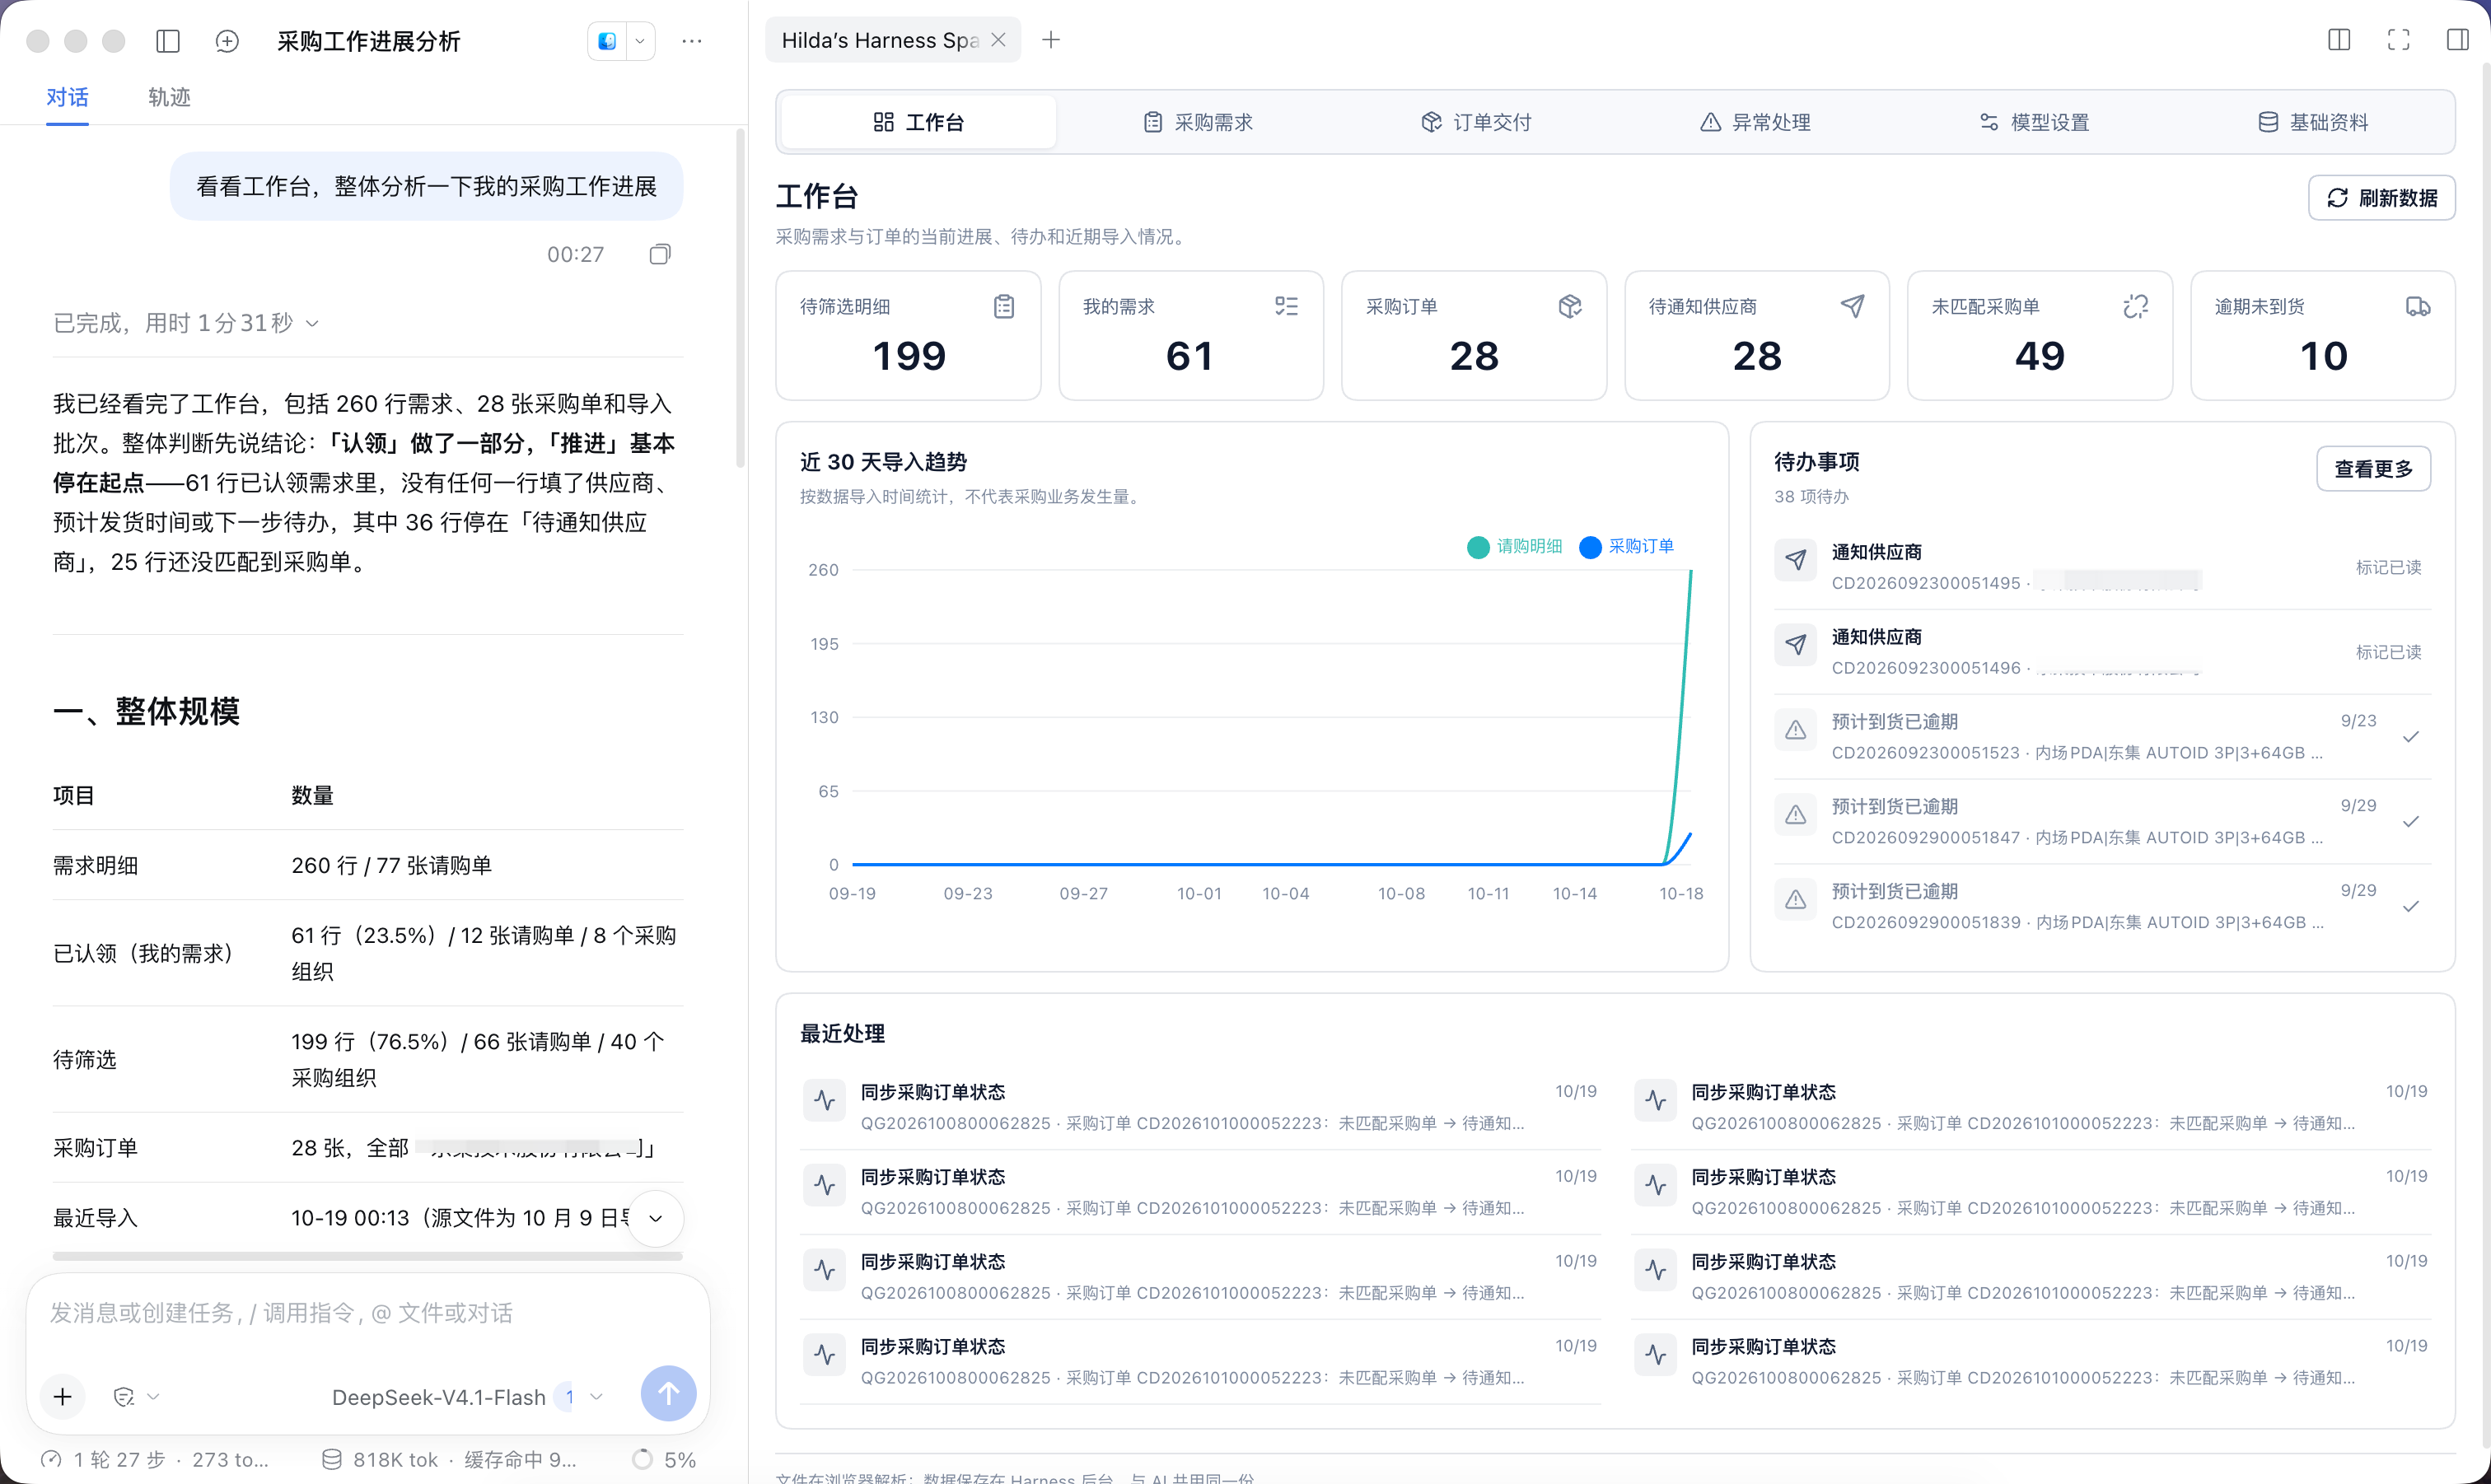
Task: Copy the user message with copy icon
Action: (660, 254)
